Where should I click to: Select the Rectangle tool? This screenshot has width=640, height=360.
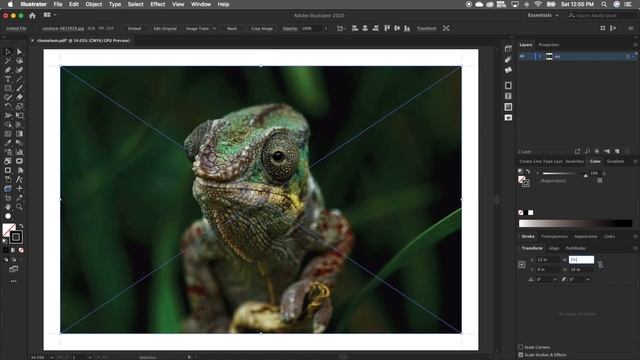(8, 88)
